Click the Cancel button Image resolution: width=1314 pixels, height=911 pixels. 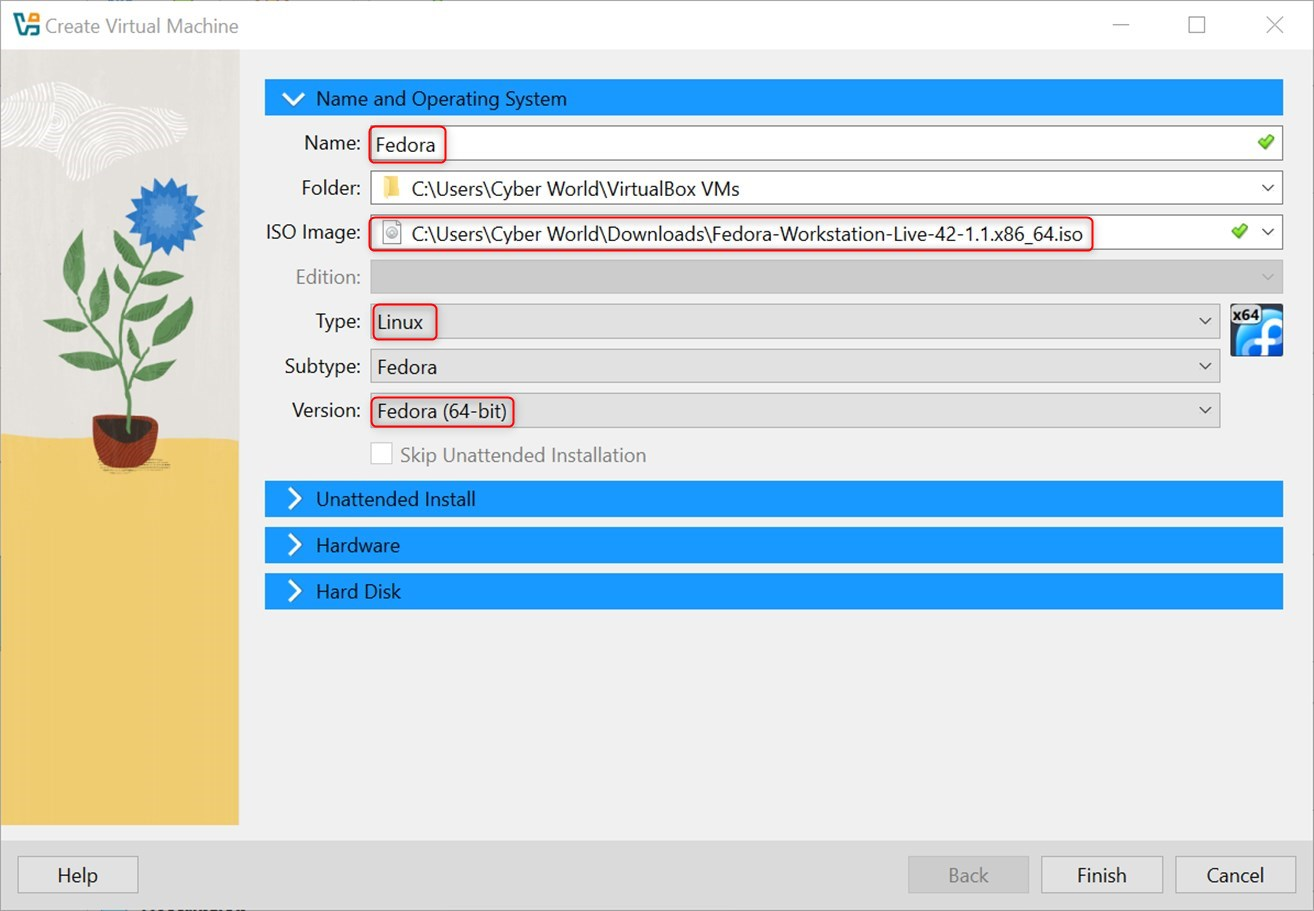pyautogui.click(x=1235, y=875)
